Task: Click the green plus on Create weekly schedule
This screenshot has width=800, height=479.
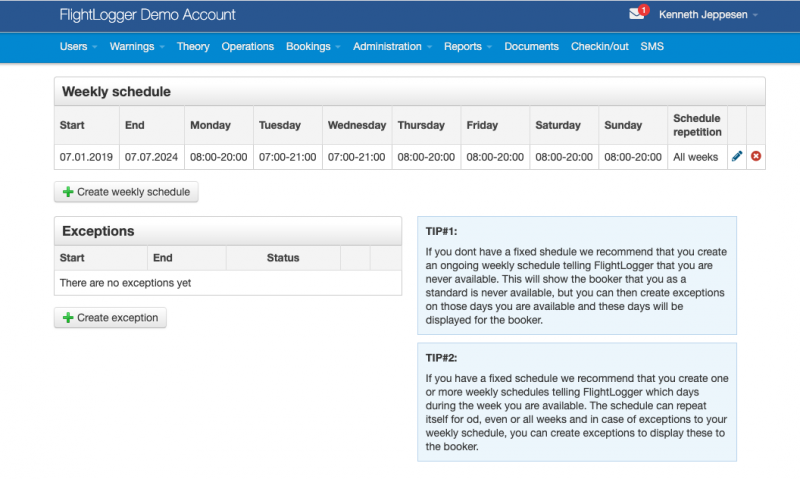Action: (x=68, y=192)
